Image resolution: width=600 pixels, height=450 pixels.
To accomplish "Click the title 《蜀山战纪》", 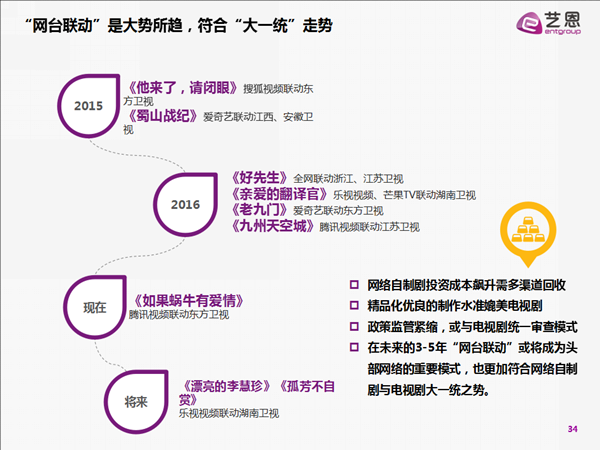I will [x=162, y=116].
